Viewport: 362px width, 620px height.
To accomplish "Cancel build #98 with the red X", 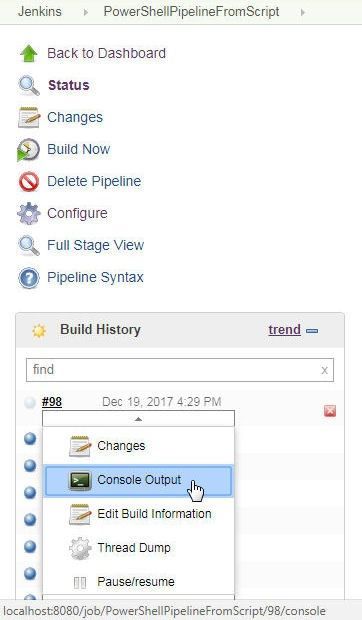I will (x=330, y=411).
